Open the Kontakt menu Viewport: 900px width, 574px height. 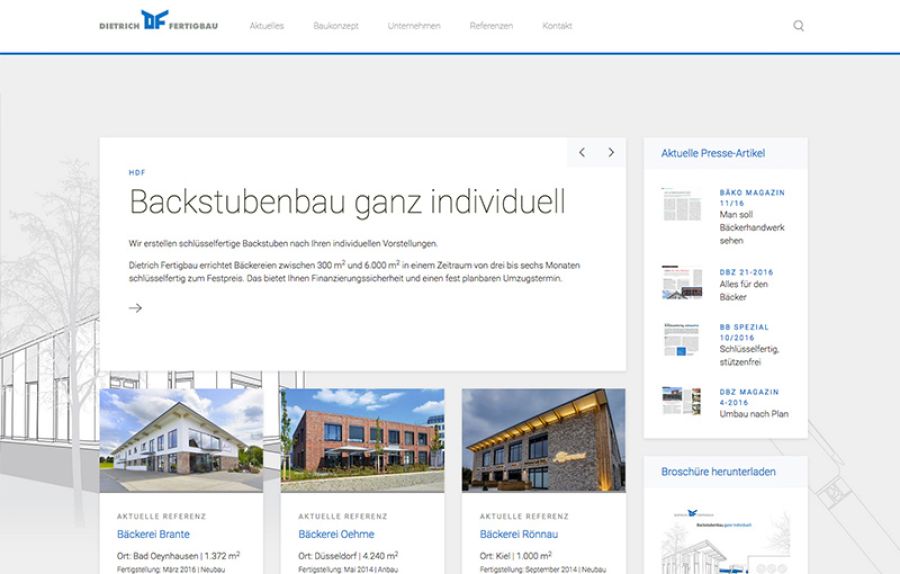[x=557, y=26]
